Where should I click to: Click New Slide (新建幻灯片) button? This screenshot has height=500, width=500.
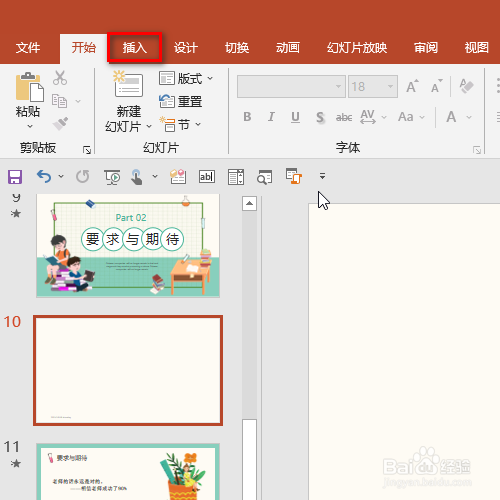[128, 101]
